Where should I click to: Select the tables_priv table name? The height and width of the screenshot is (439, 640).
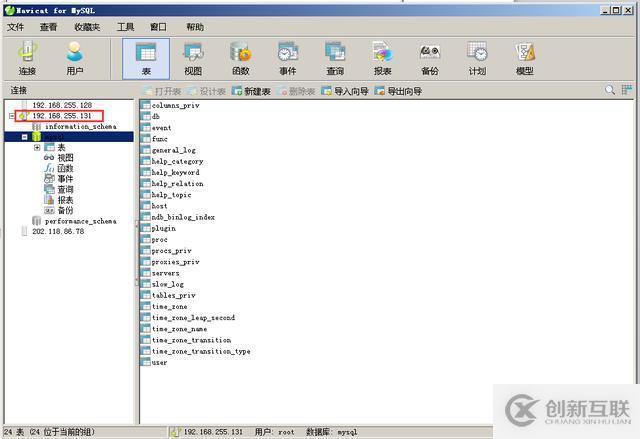[173, 295]
